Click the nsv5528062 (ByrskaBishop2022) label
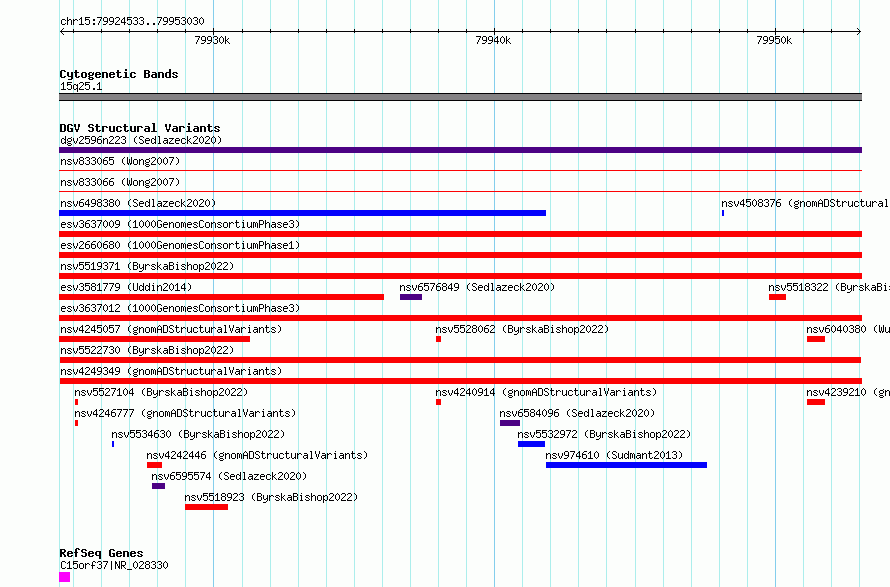The image size is (890, 587). (x=522, y=329)
